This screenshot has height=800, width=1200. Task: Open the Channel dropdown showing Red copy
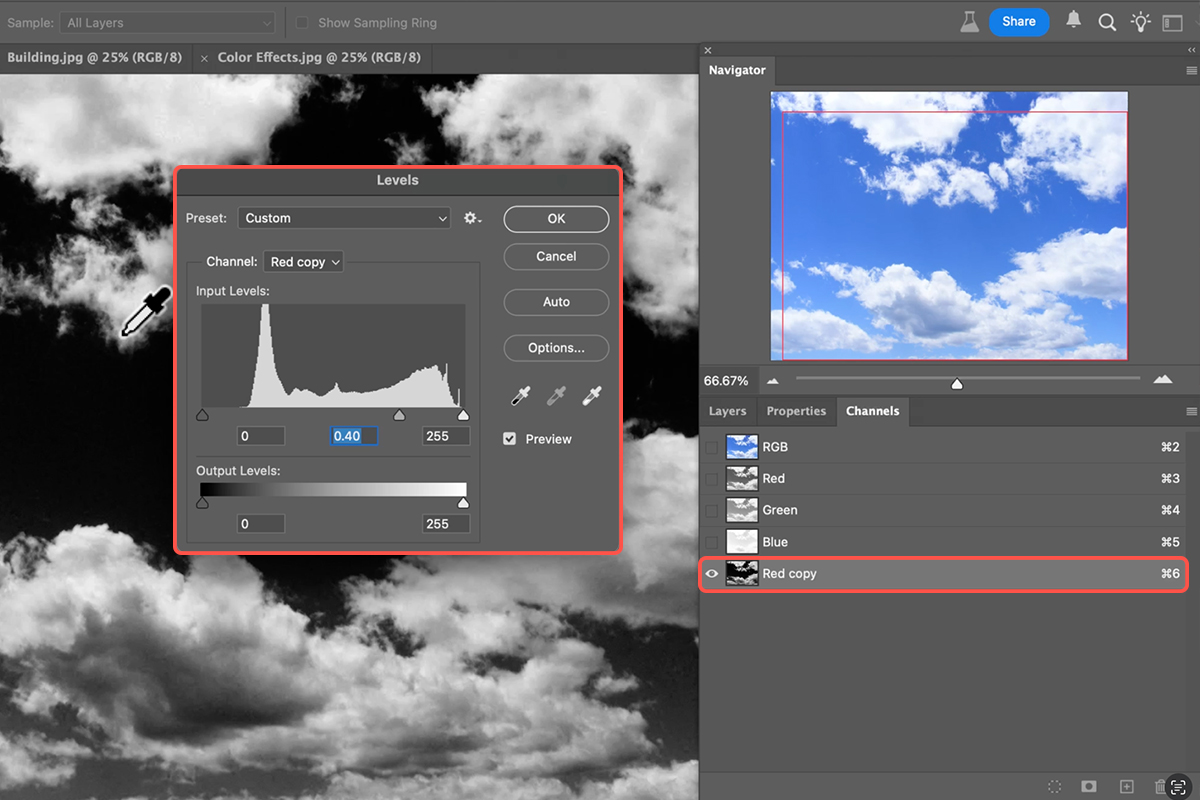coord(304,262)
